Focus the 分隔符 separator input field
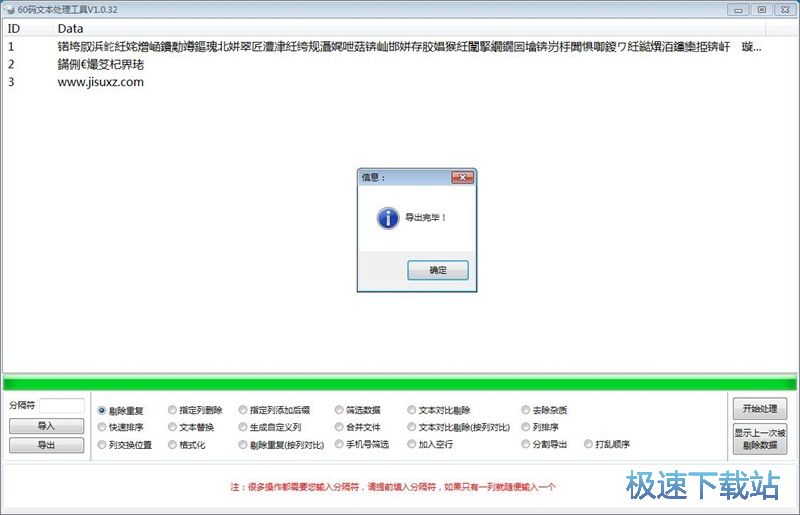This screenshot has height=515, width=800. pyautogui.click(x=62, y=406)
